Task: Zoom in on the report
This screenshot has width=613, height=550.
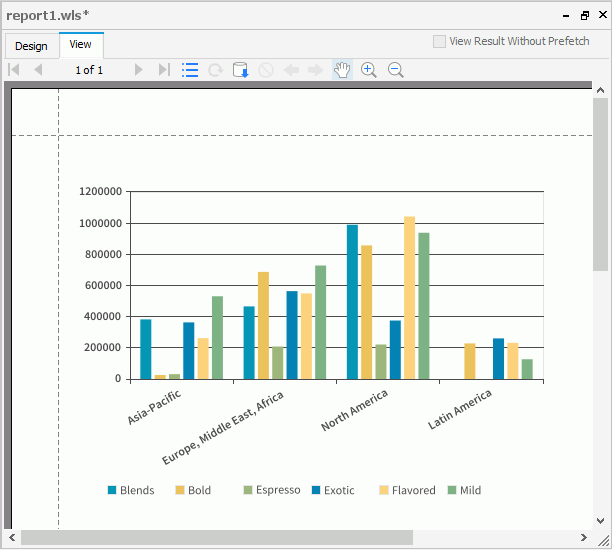Action: pyautogui.click(x=369, y=70)
